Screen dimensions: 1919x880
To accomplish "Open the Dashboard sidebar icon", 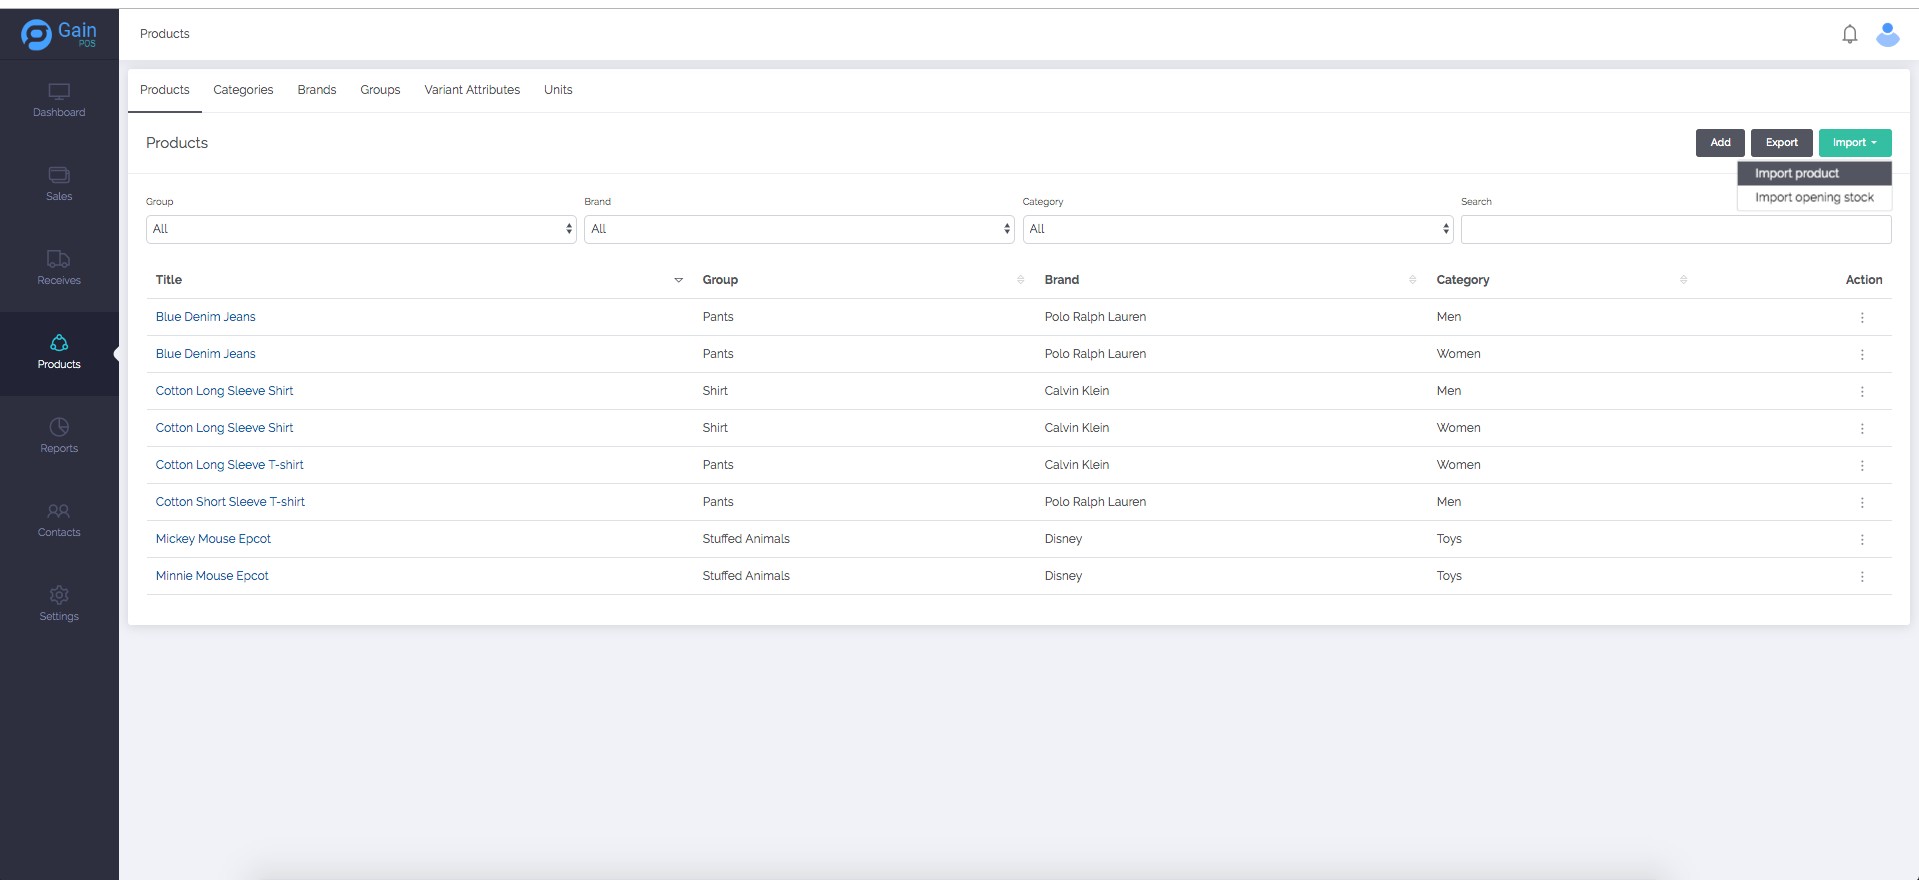I will pos(59,92).
